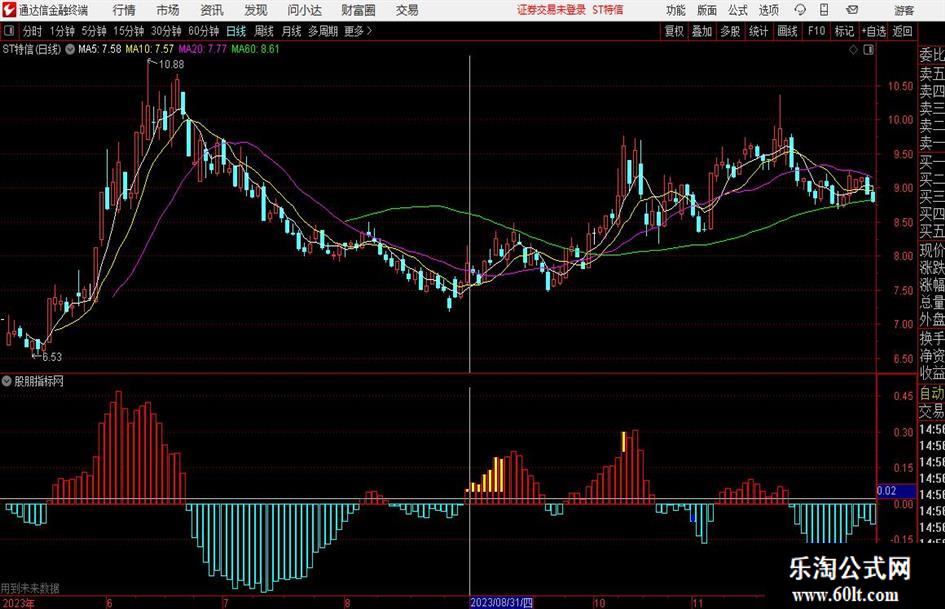The height and width of the screenshot is (609, 945).
Task: Click the 用到未来数据 warning text
Action: tap(30, 588)
